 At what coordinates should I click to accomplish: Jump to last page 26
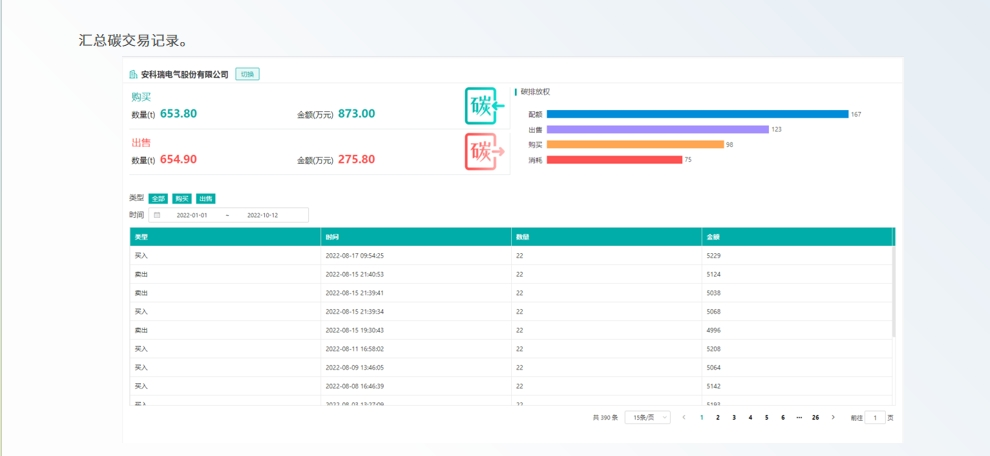[x=816, y=417]
